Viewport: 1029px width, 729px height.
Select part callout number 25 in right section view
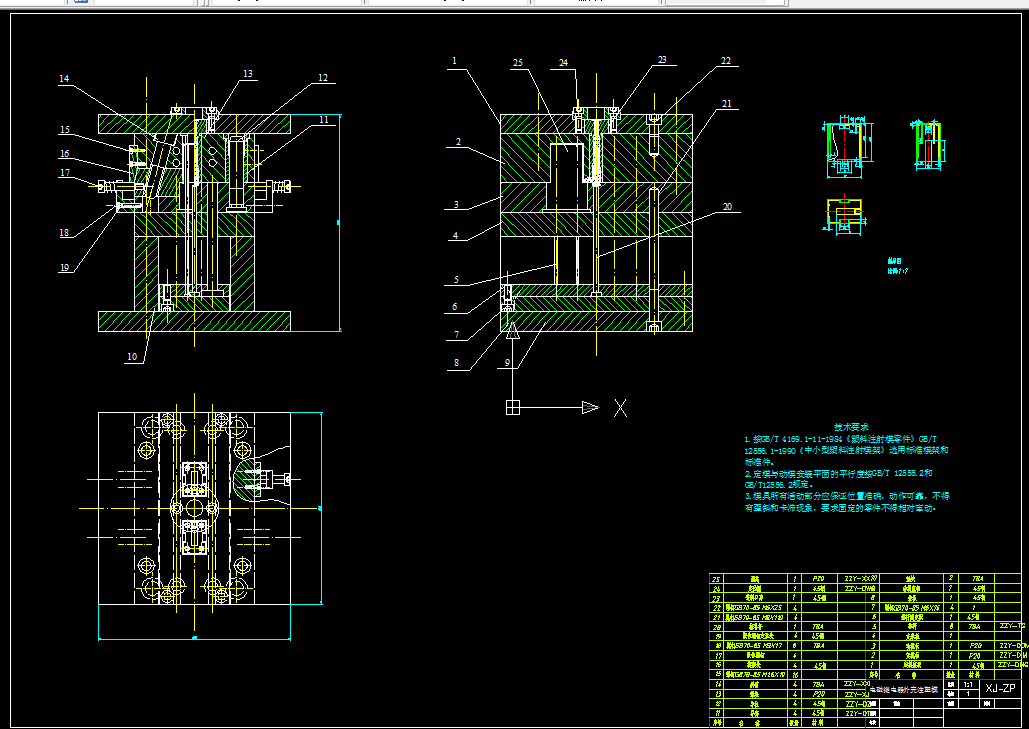[518, 62]
